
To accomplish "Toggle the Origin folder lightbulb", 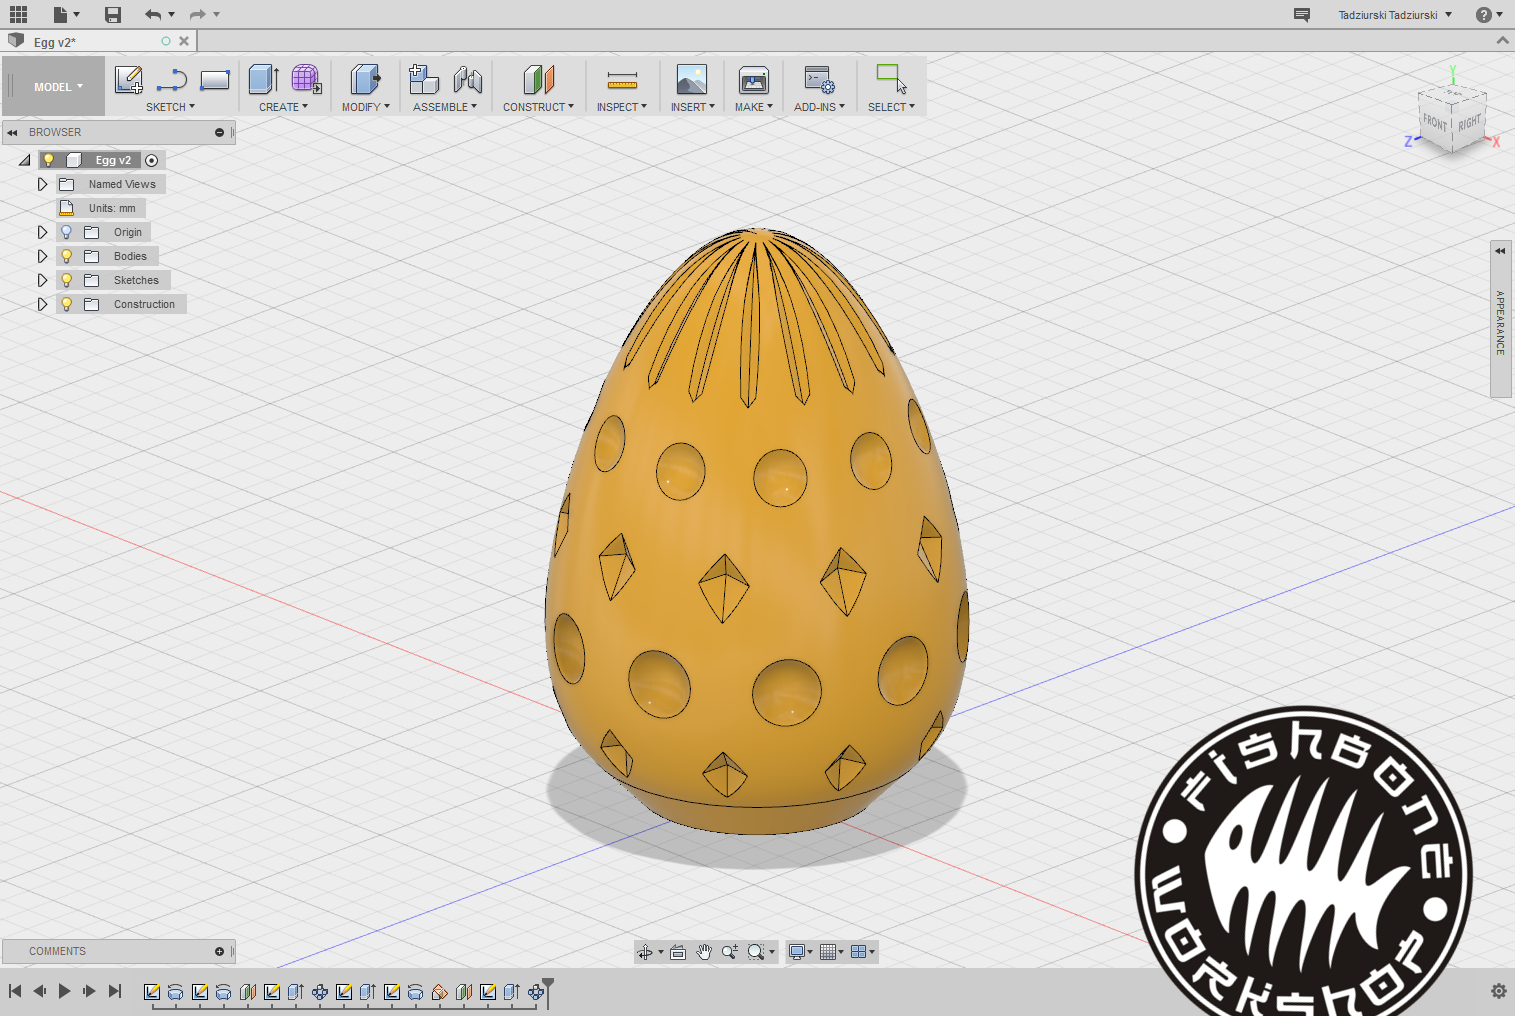I will pos(67,232).
